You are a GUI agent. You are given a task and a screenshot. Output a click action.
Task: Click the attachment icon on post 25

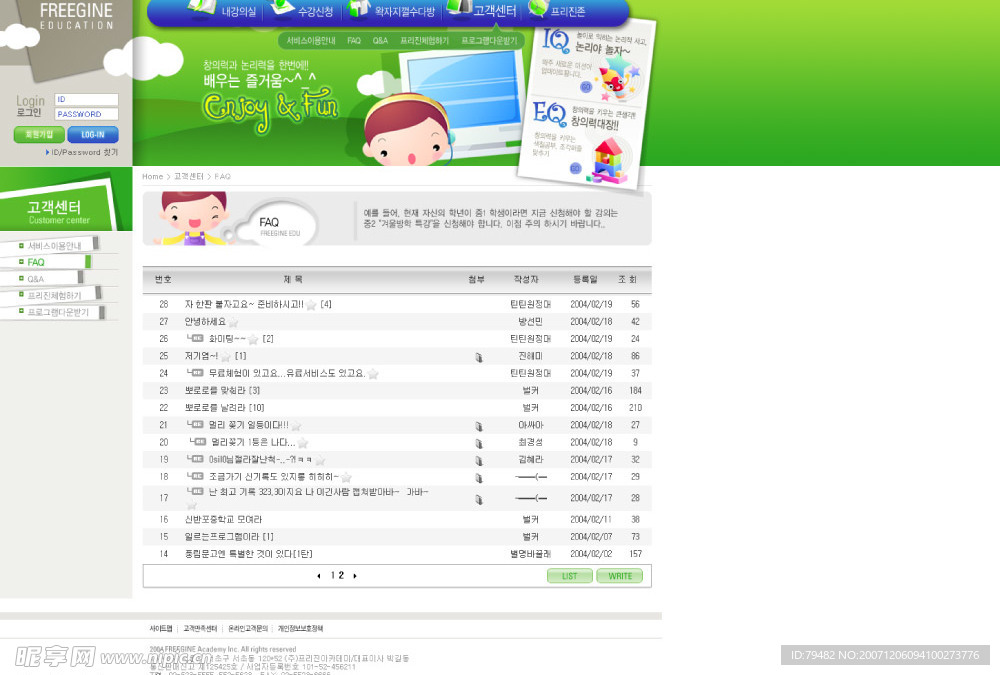tap(479, 357)
